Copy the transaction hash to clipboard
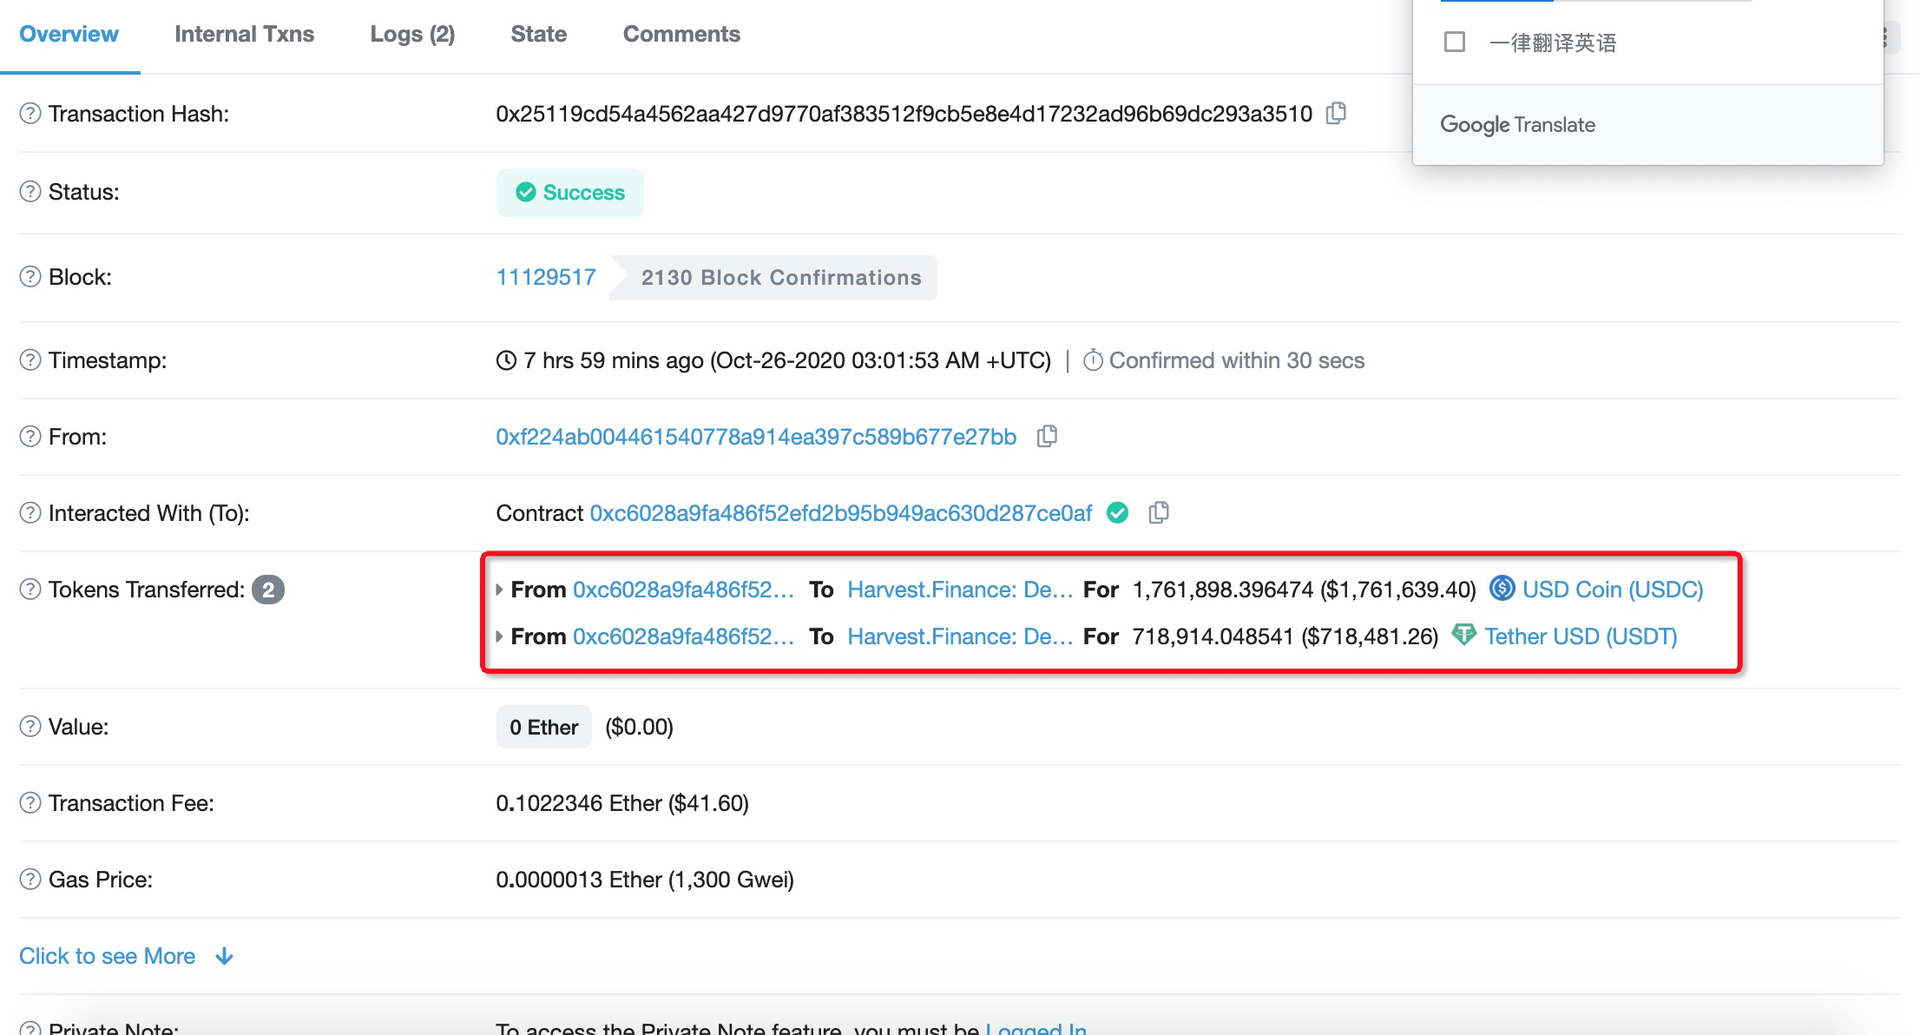The width and height of the screenshot is (1920, 1035). click(1336, 113)
